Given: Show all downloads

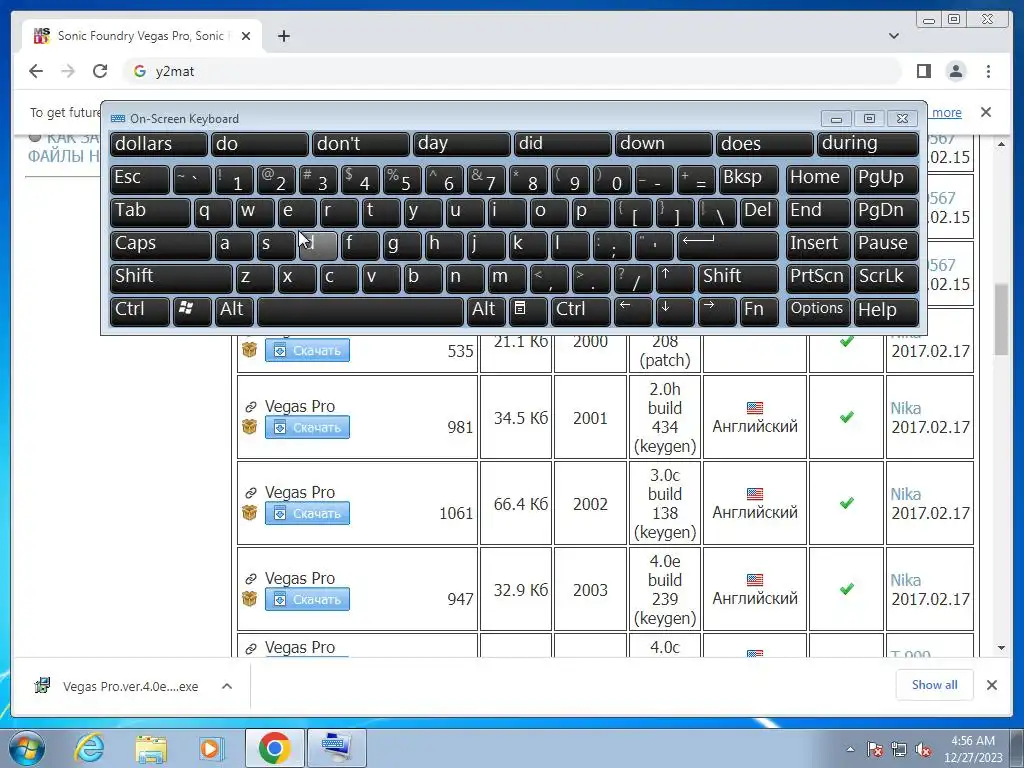Looking at the screenshot, I should (x=935, y=685).
